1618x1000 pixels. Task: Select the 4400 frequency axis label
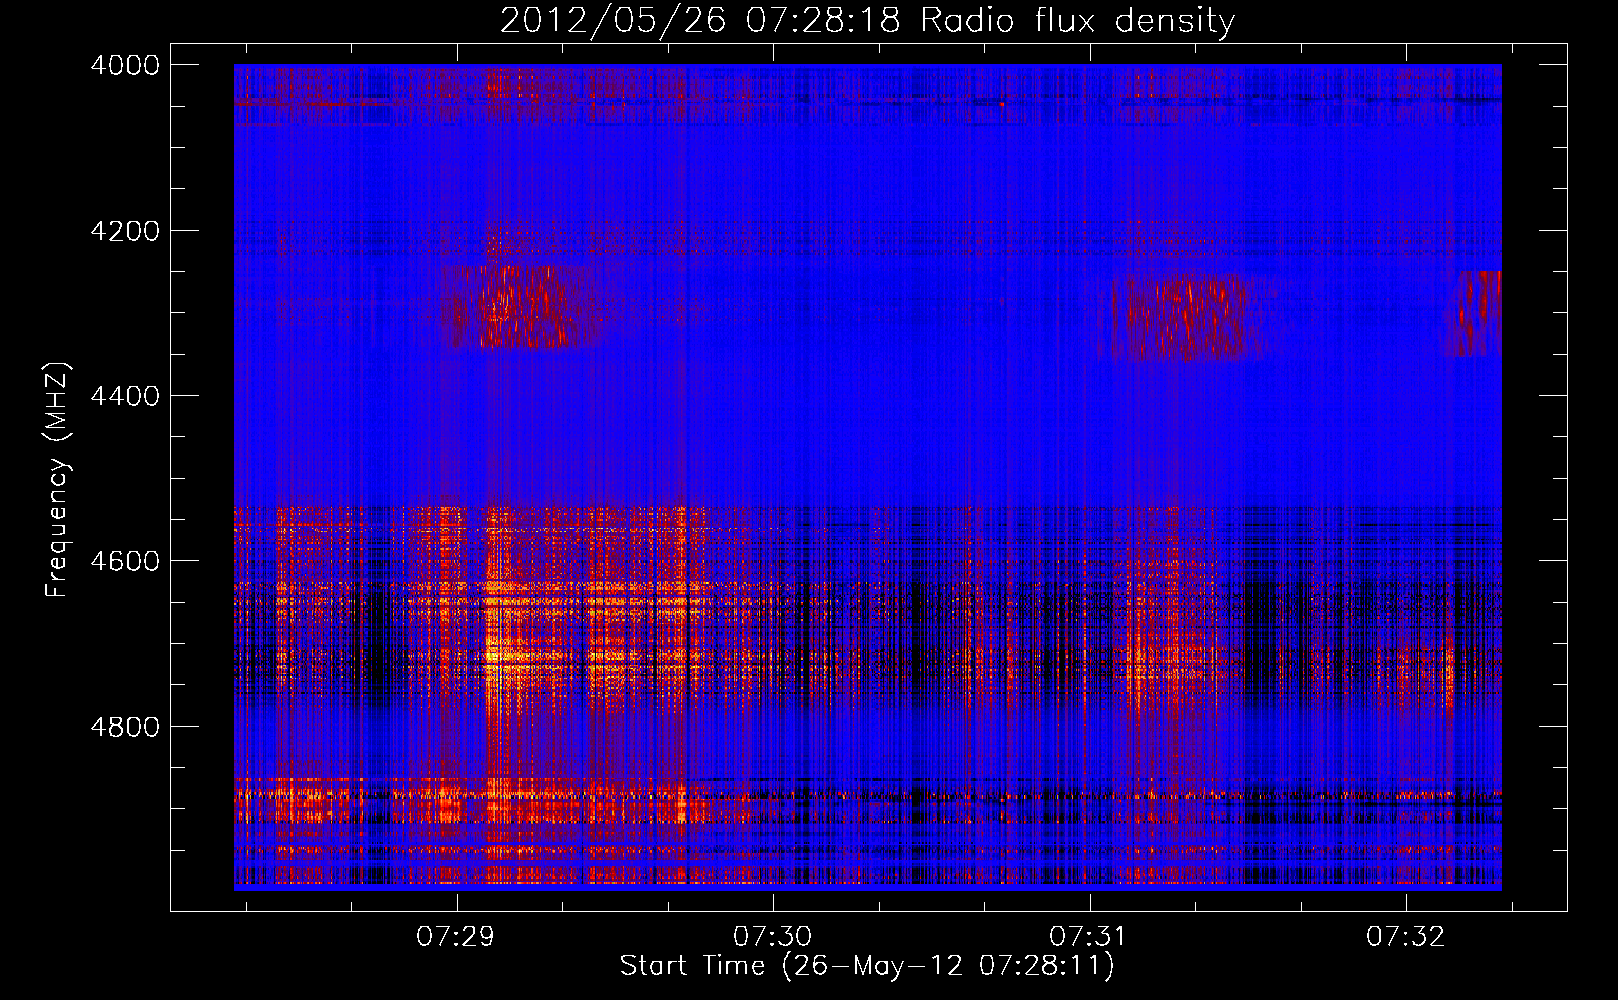click(125, 396)
